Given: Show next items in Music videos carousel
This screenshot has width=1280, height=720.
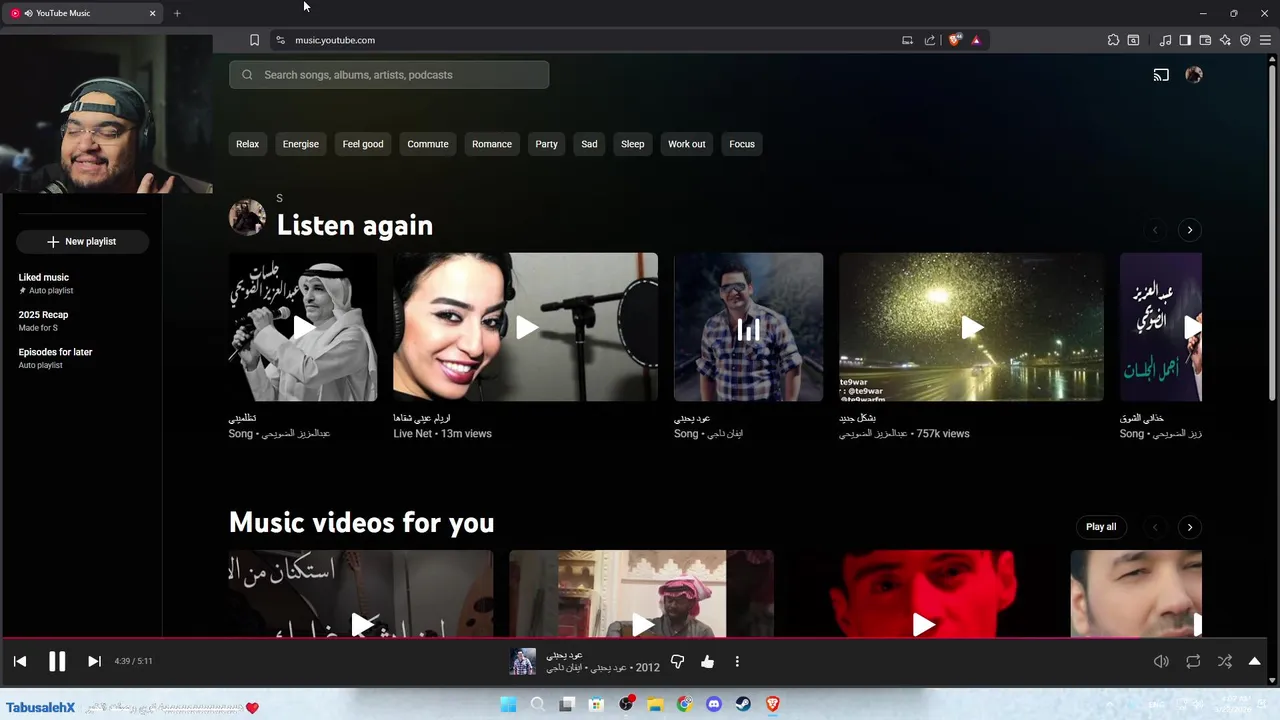Looking at the screenshot, I should coord(1189,527).
